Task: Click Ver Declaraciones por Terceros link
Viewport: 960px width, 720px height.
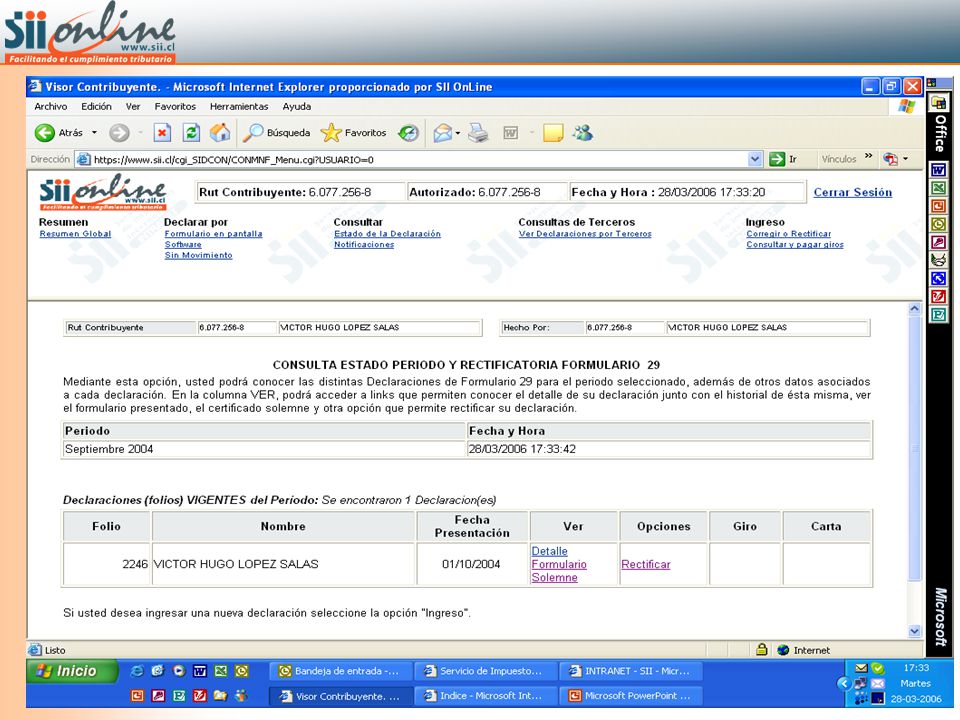Action: (x=585, y=234)
